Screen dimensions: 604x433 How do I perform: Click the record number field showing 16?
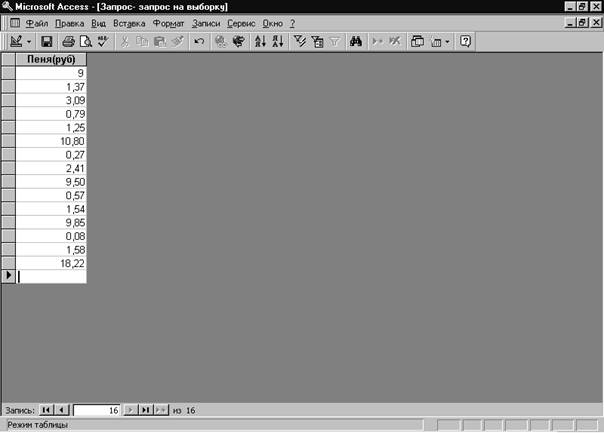coord(97,410)
